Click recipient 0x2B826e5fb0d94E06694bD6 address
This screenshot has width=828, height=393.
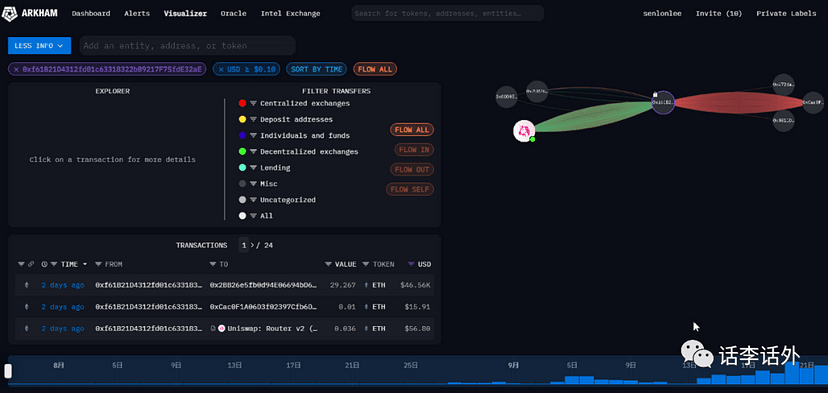pyautogui.click(x=264, y=285)
